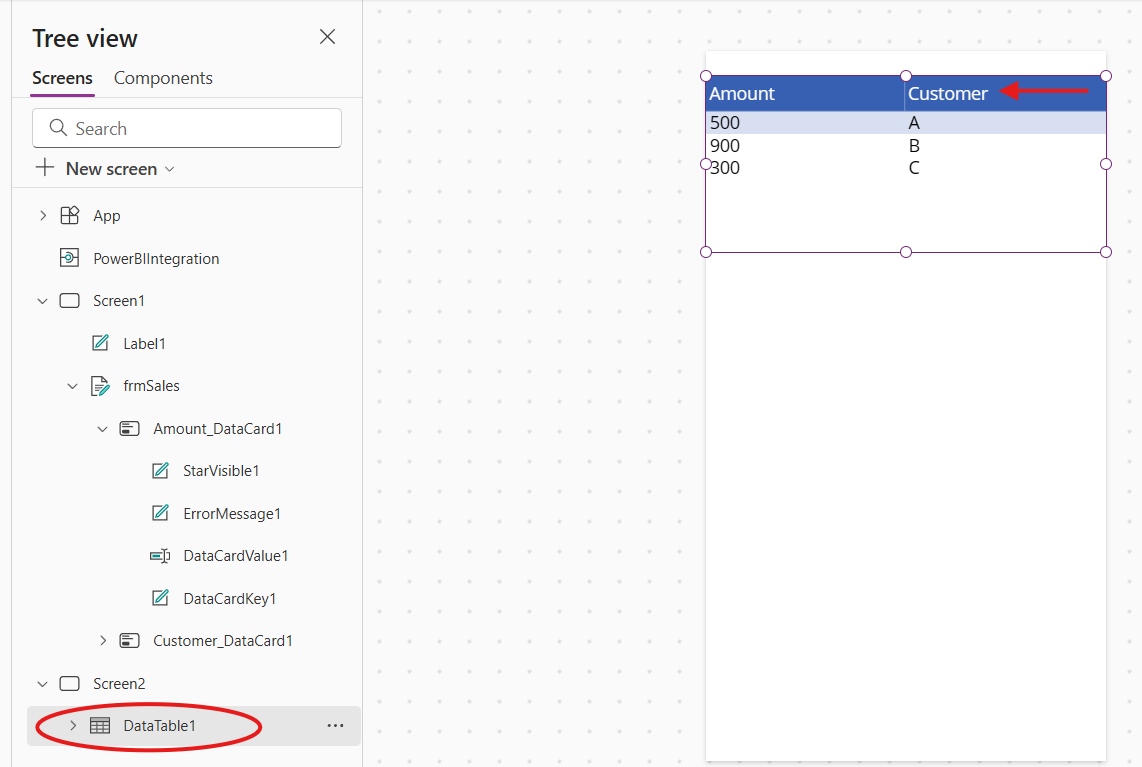The width and height of the screenshot is (1142, 767).
Task: Click the magnifier search icon
Action: pos(58,128)
